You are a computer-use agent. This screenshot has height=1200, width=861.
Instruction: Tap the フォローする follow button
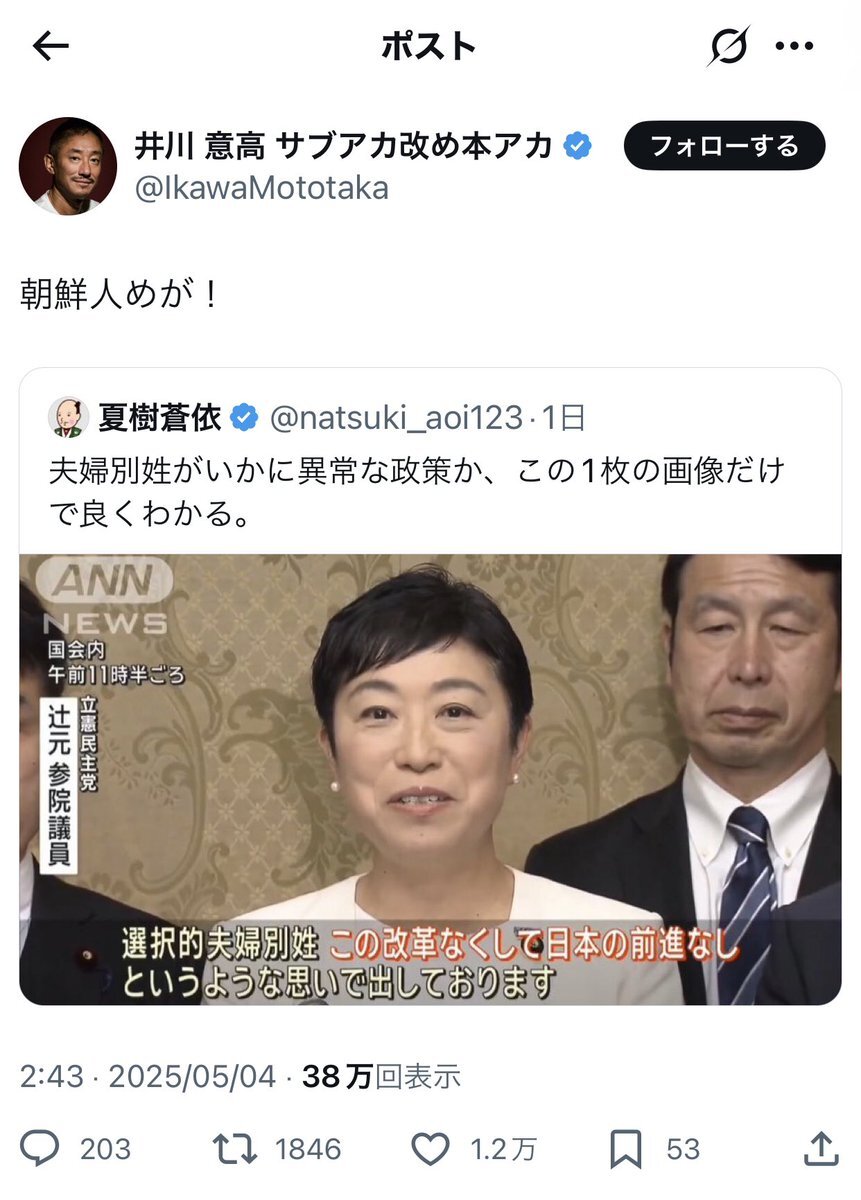pyautogui.click(x=724, y=146)
